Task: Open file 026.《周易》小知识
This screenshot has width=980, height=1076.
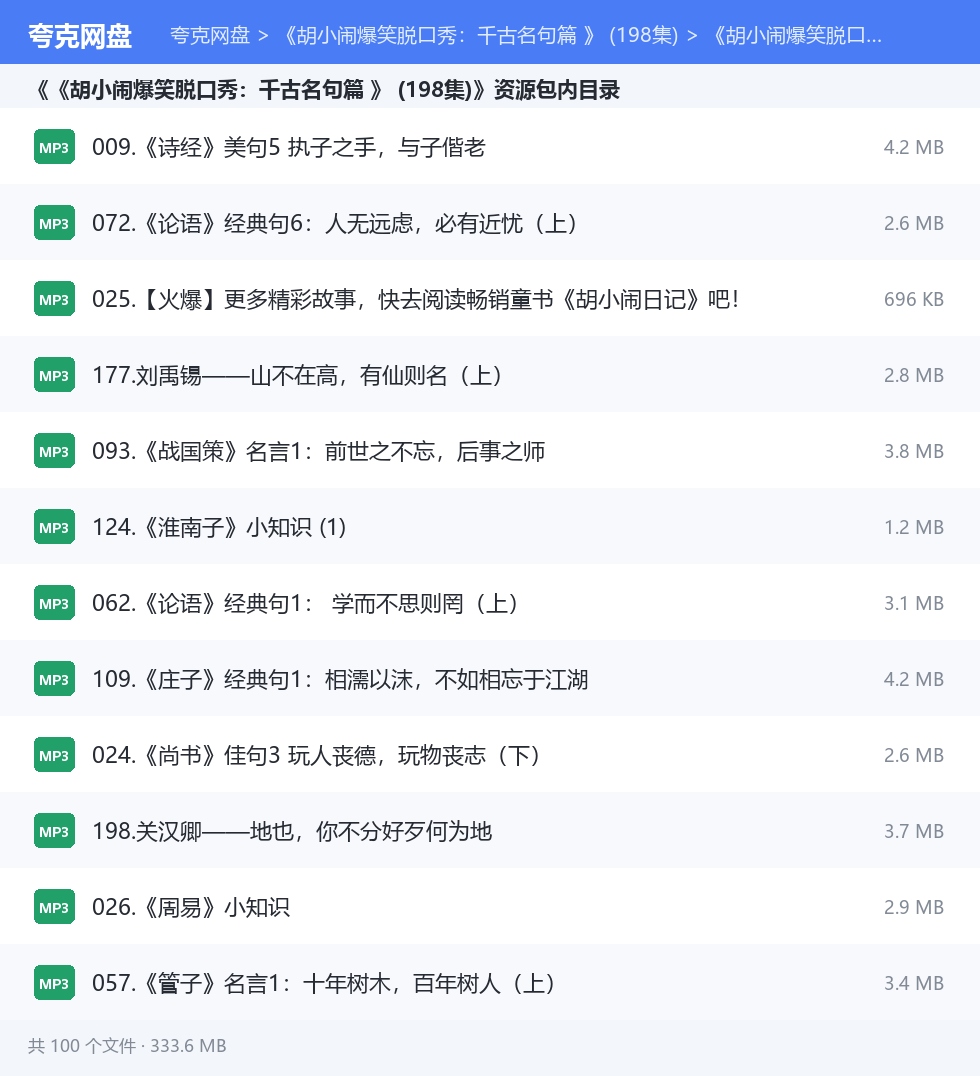Action: 191,907
